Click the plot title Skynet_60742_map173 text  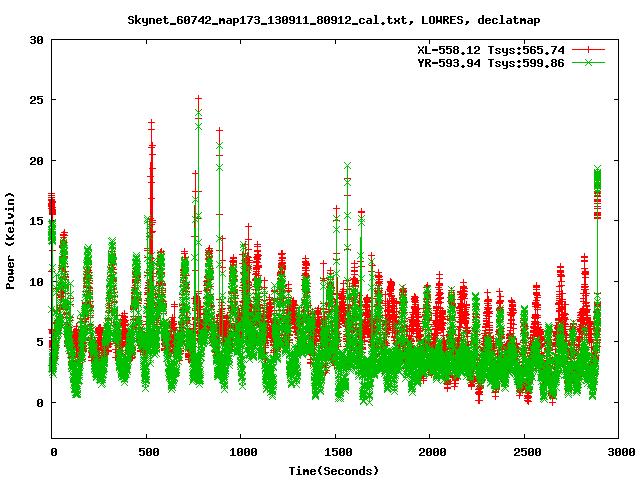(x=334, y=20)
